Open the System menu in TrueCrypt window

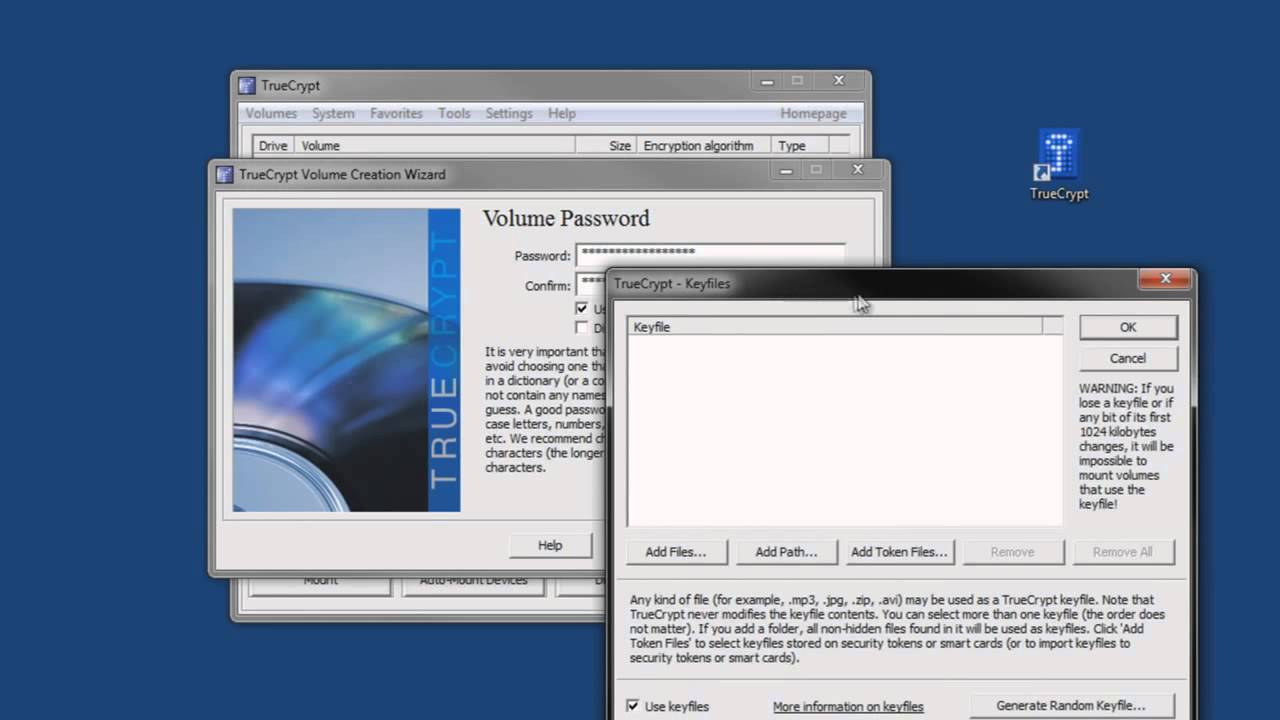[x=333, y=114]
